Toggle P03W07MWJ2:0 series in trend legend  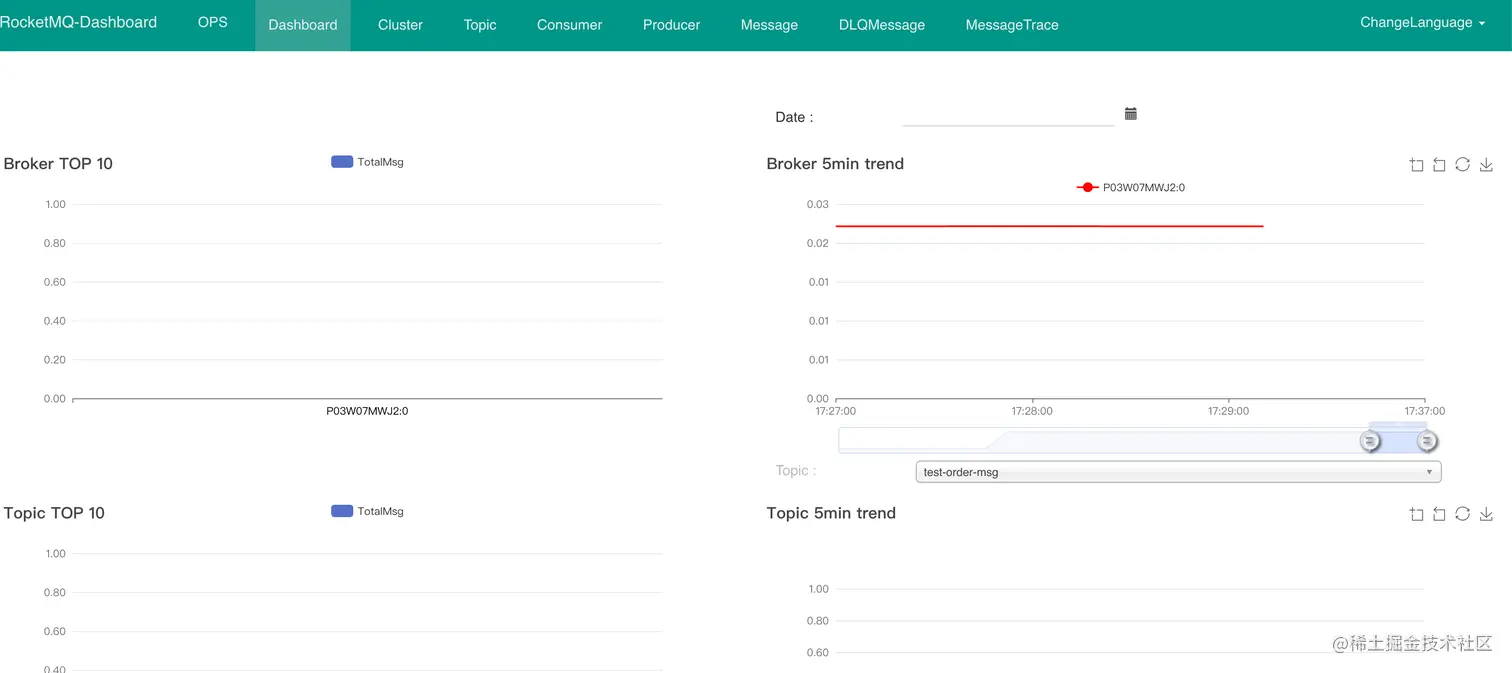tap(1131, 187)
